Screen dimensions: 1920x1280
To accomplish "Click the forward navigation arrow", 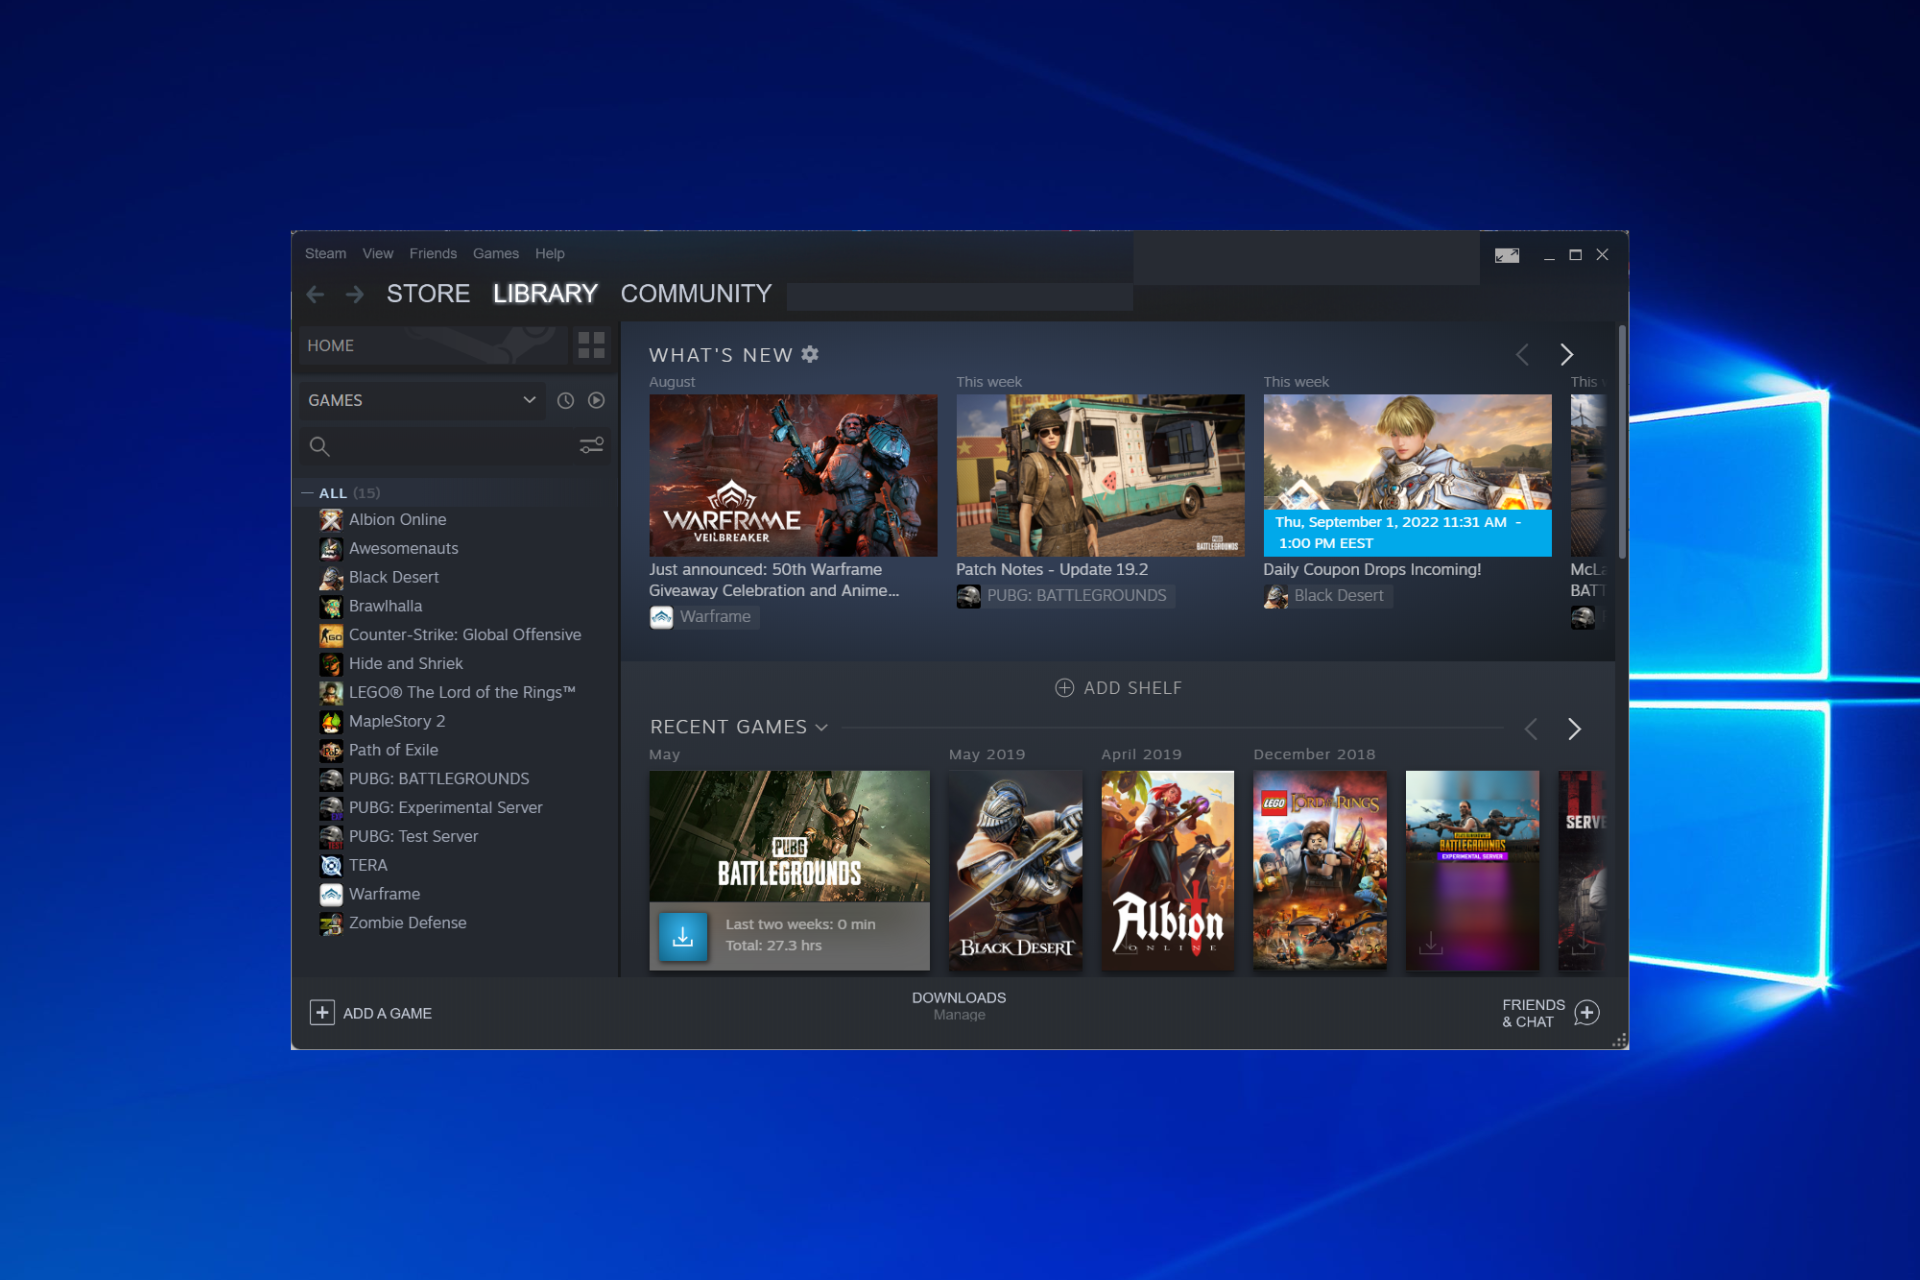I will pos(354,294).
